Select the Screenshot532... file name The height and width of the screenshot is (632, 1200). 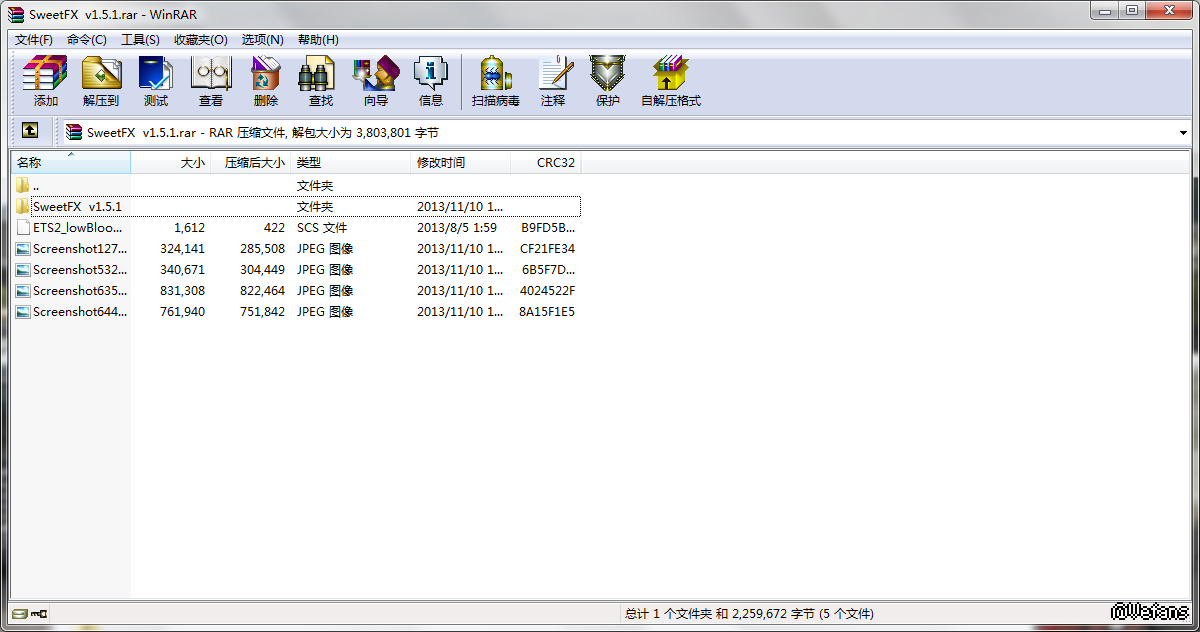pos(80,269)
